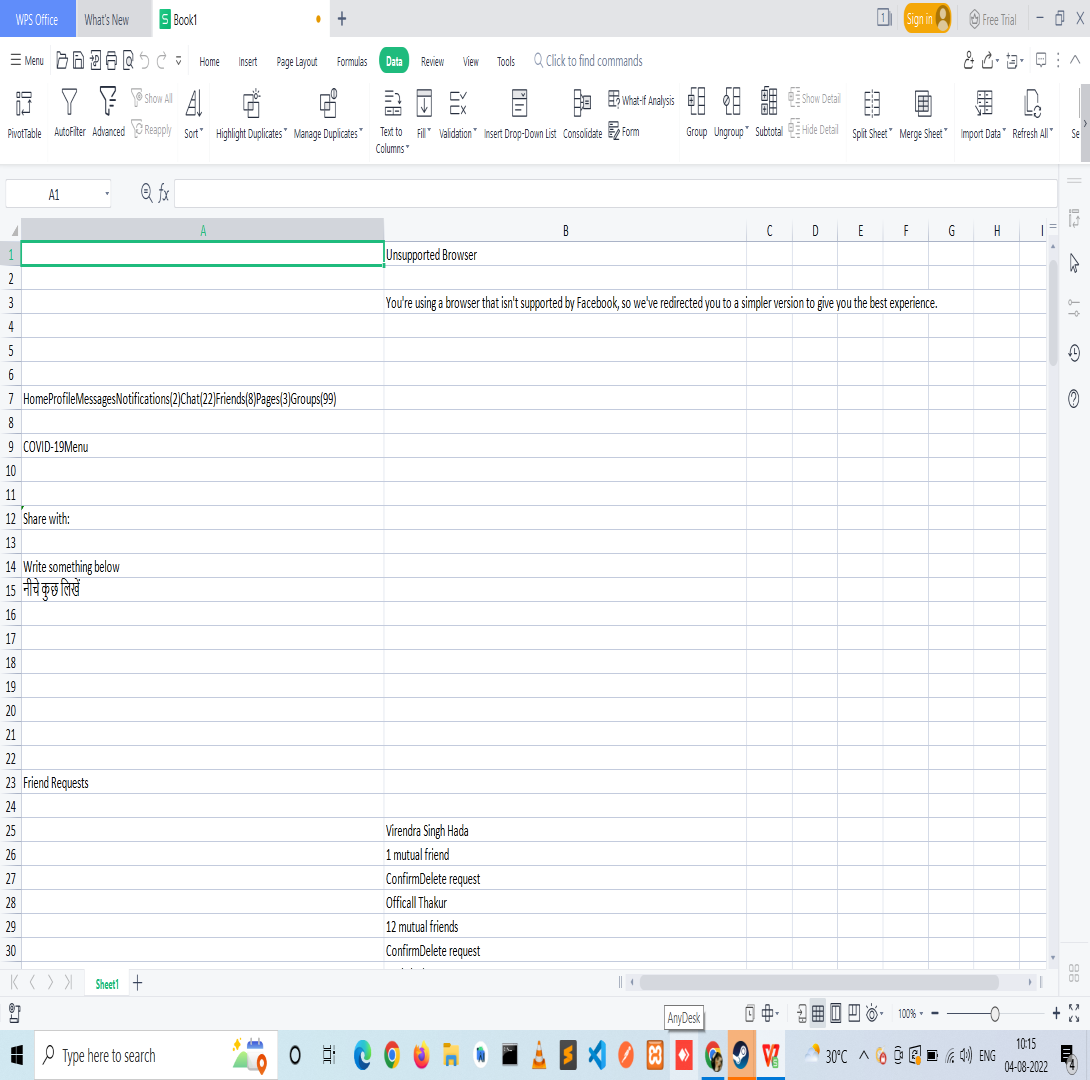Viewport: 1090px width, 1080px height.
Task: Open the Tools tab
Action: [505, 61]
